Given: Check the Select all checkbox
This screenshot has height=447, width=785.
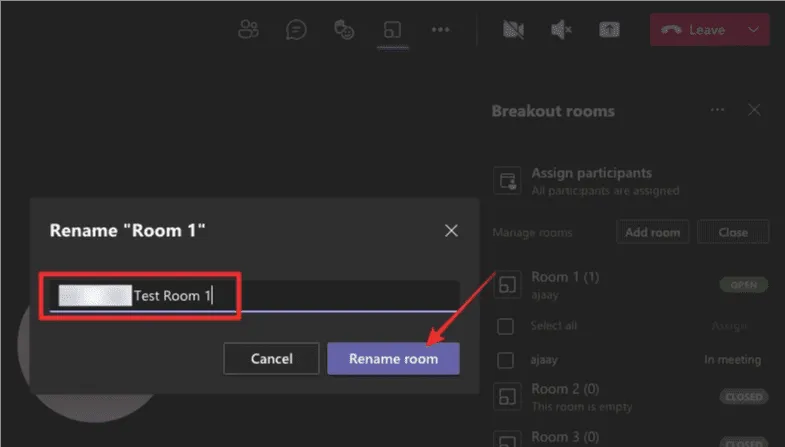Looking at the screenshot, I should pos(505,326).
